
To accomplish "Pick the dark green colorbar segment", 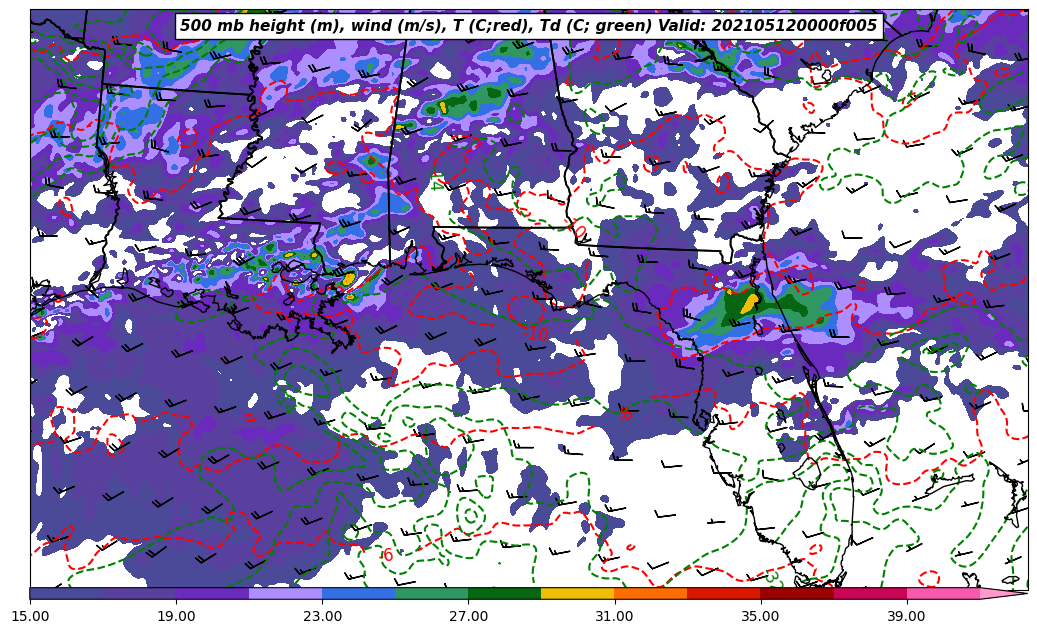I will 504,593.
